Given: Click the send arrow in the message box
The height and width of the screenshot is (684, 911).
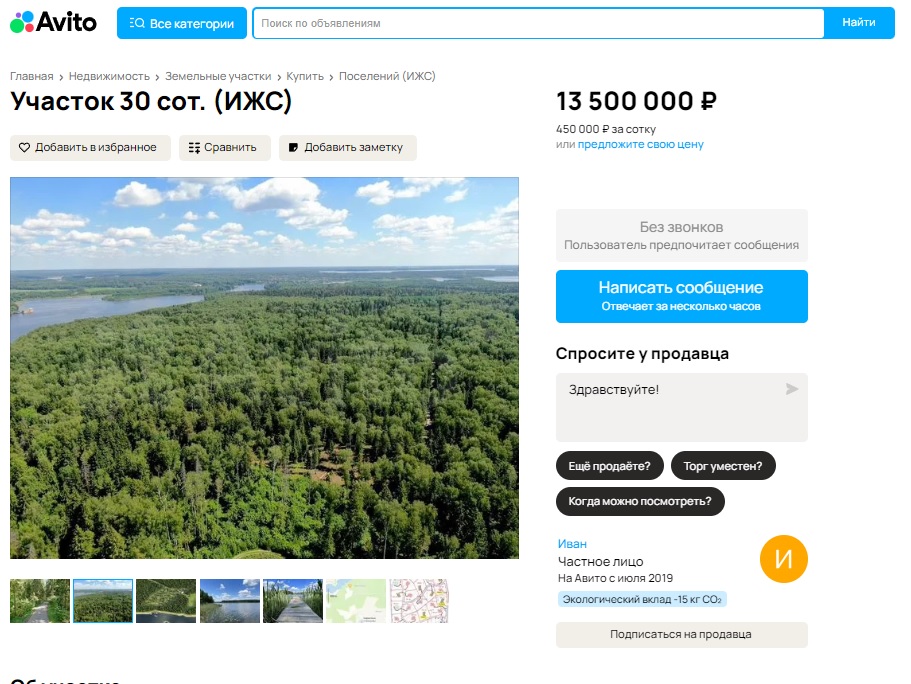Looking at the screenshot, I should point(792,389).
